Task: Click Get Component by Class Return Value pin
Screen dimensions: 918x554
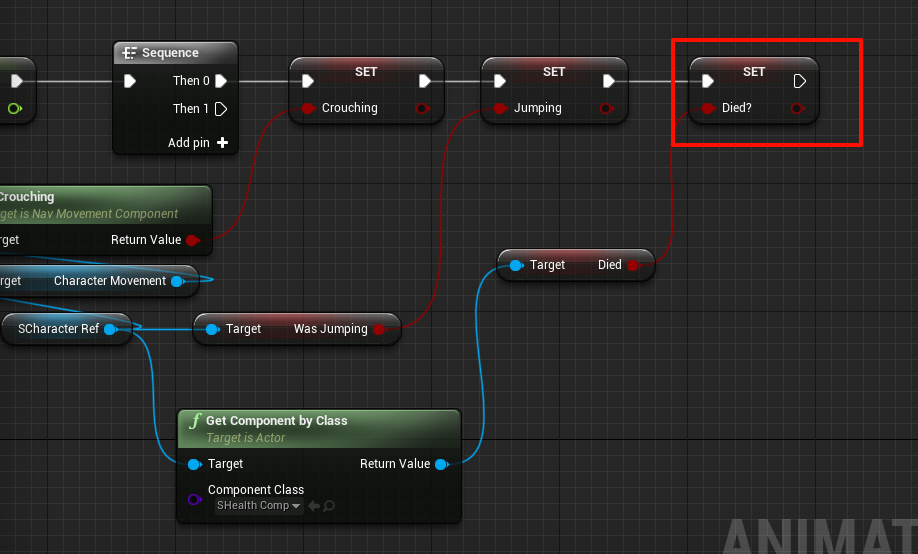Action: 442,464
